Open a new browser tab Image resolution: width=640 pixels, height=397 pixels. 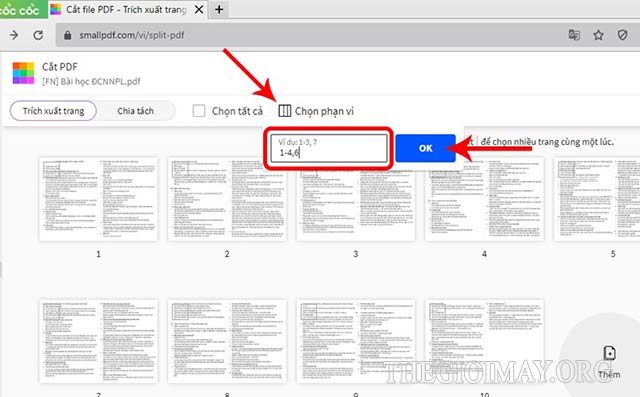[x=219, y=9]
